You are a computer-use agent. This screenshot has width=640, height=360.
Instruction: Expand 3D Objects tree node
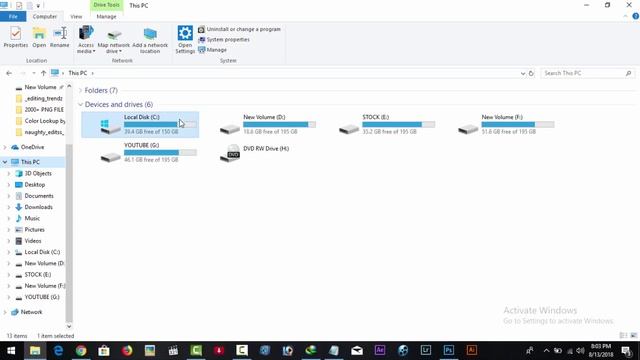pyautogui.click(x=9, y=173)
